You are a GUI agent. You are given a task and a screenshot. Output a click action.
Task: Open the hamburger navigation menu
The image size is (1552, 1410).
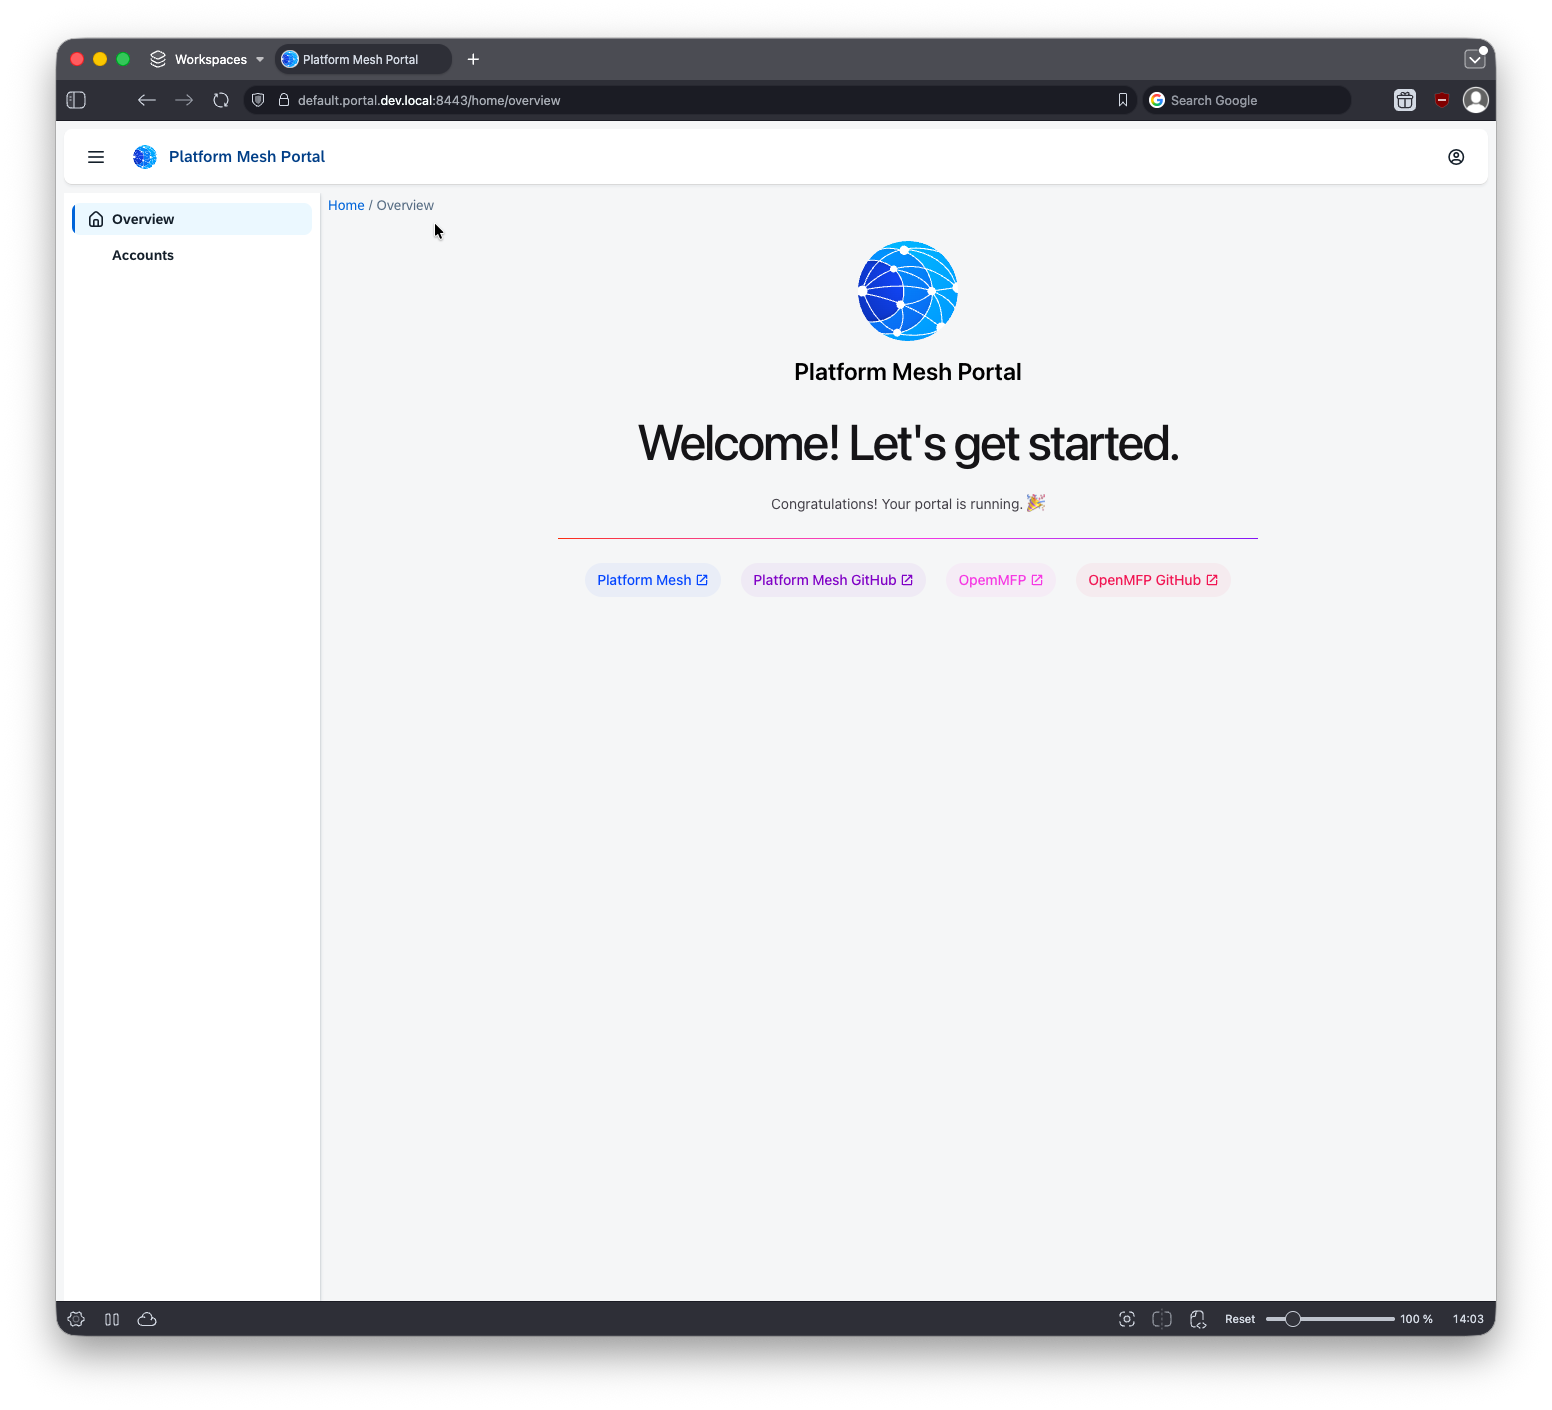pyautogui.click(x=95, y=156)
